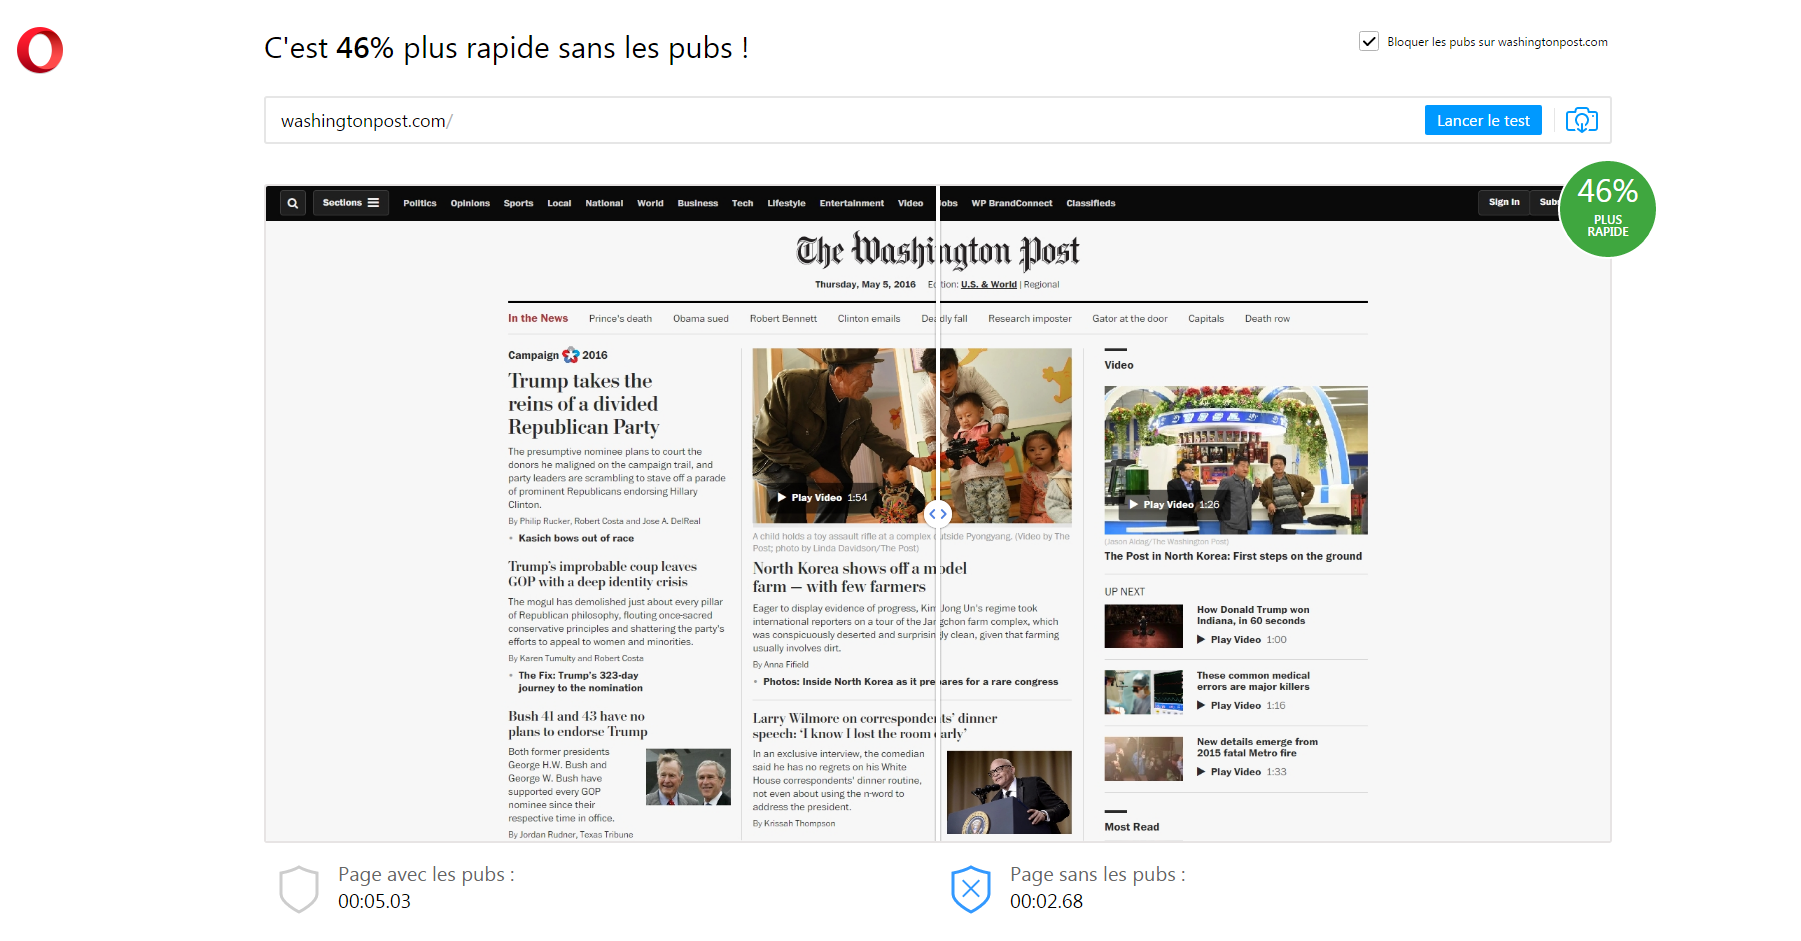Select the U.S. & World edition link
Image resolution: width=1801 pixels, height=941 pixels.
pos(988,285)
